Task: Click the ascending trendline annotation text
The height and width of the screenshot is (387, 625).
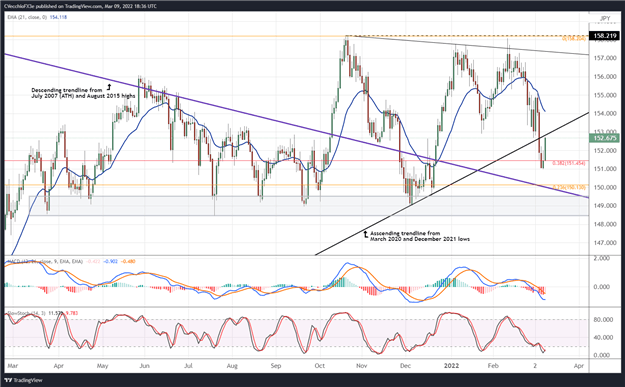Action: point(420,236)
